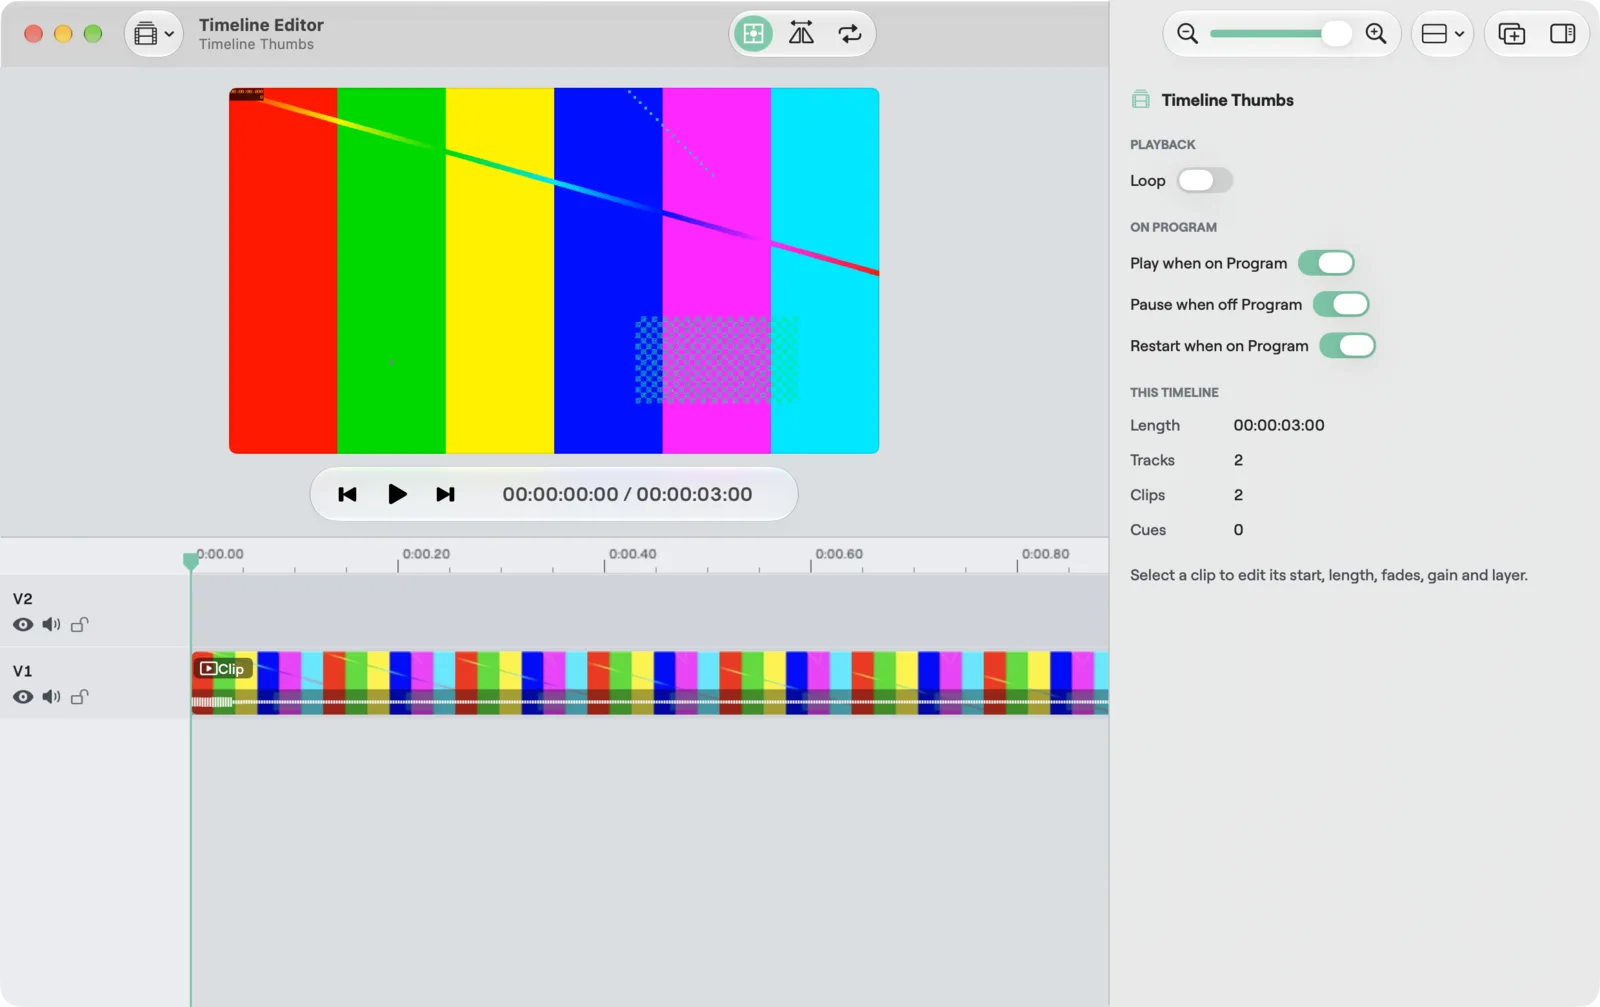Open the layout view dropdown

[x=1442, y=34]
